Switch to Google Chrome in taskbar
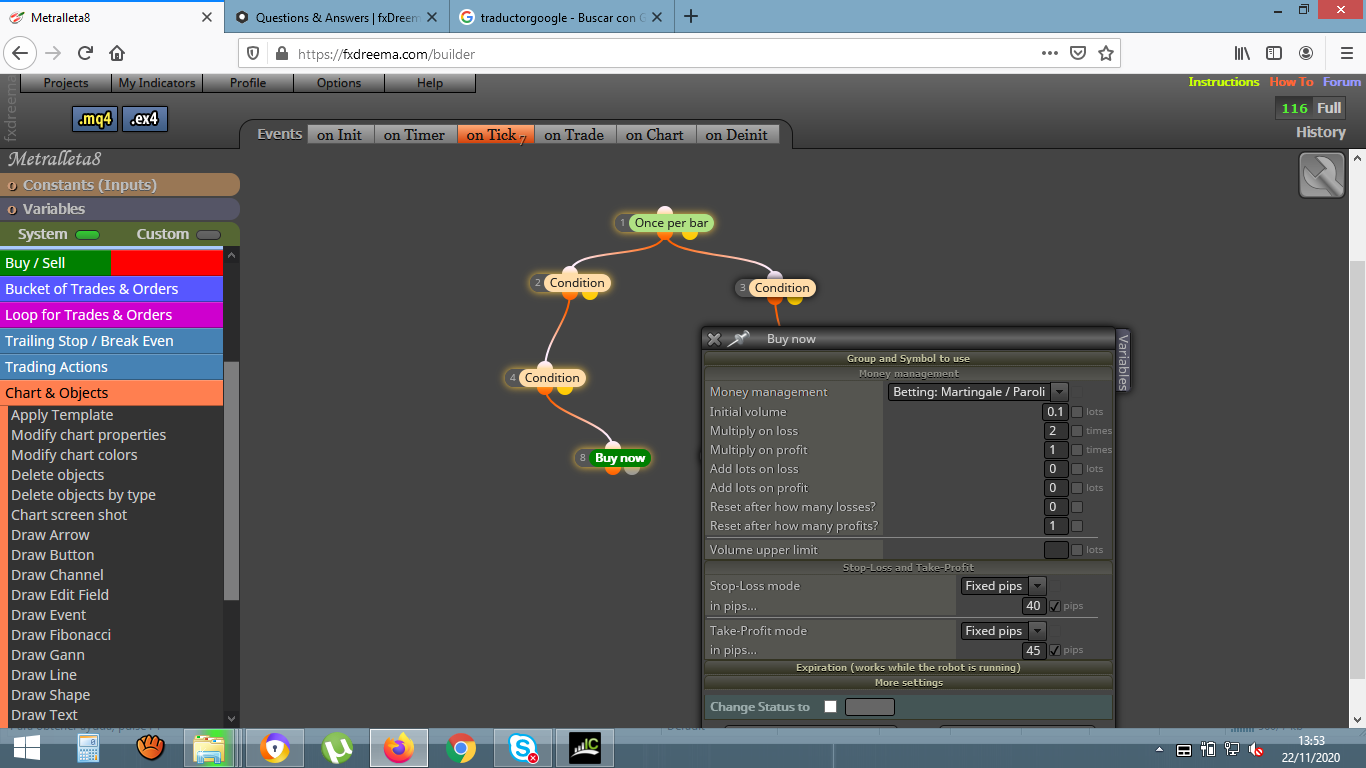This screenshot has height=768, width=1366. (x=461, y=747)
